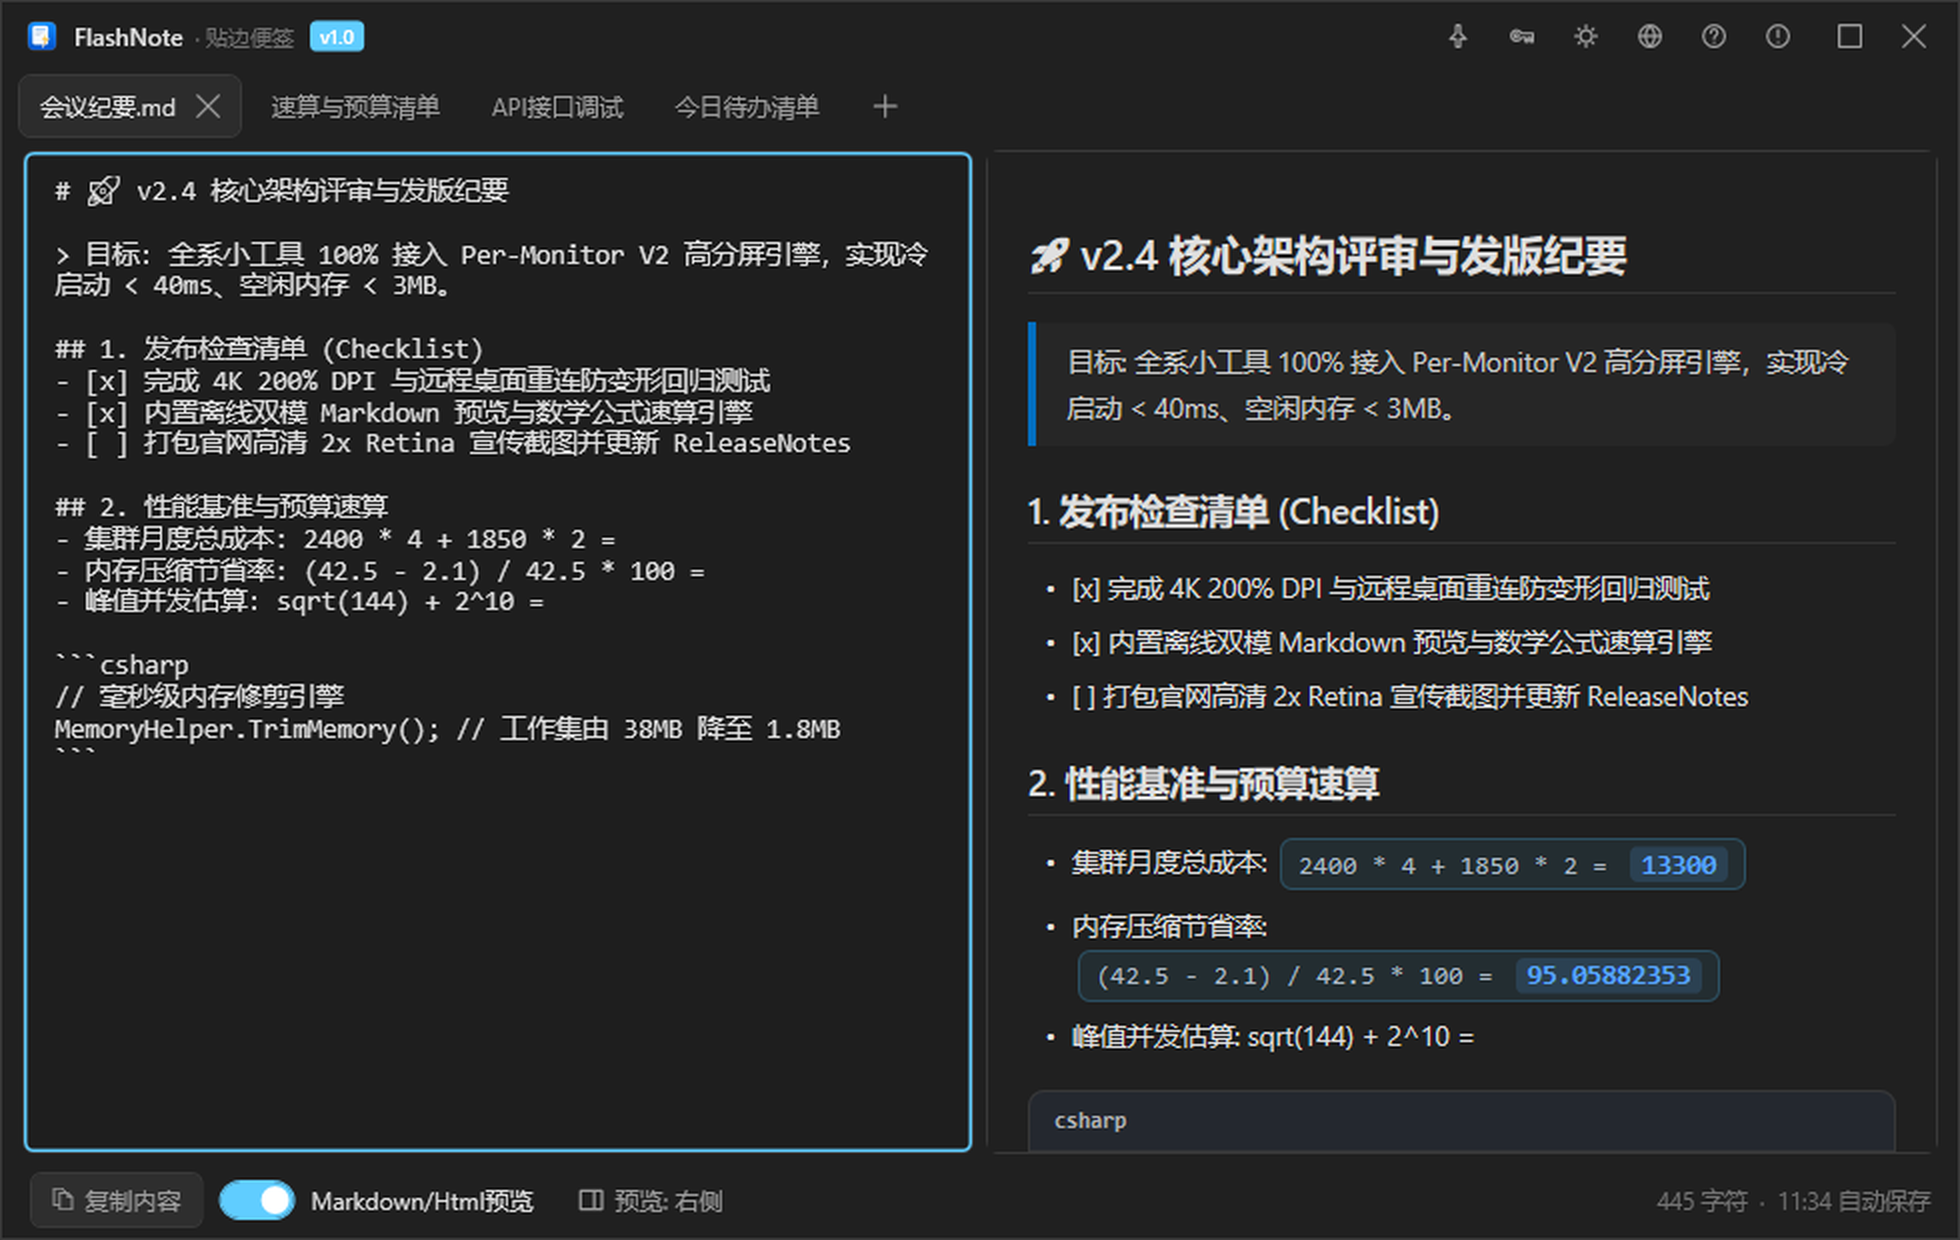The width and height of the screenshot is (1960, 1240).
Task: Pin the window on top
Action: coord(1458,37)
